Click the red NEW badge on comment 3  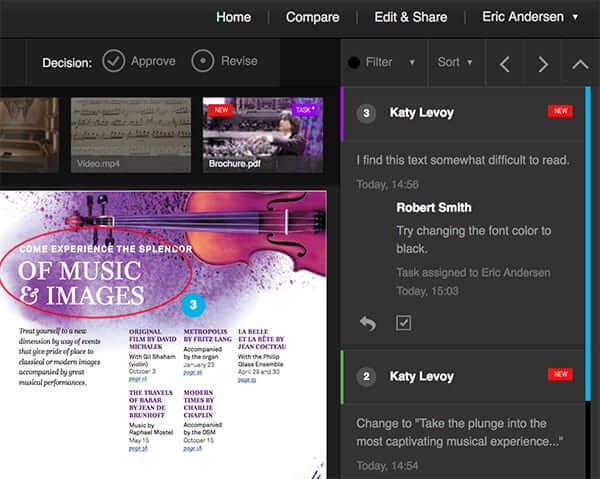tap(560, 112)
